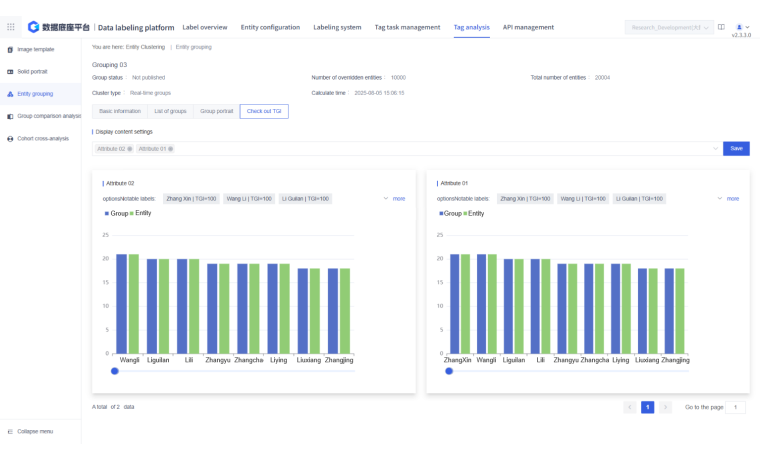Toggle the Entity legend in Attribute 02 chart
Image resolution: width=760 pixels, height=460 pixels.
[x=141, y=213]
